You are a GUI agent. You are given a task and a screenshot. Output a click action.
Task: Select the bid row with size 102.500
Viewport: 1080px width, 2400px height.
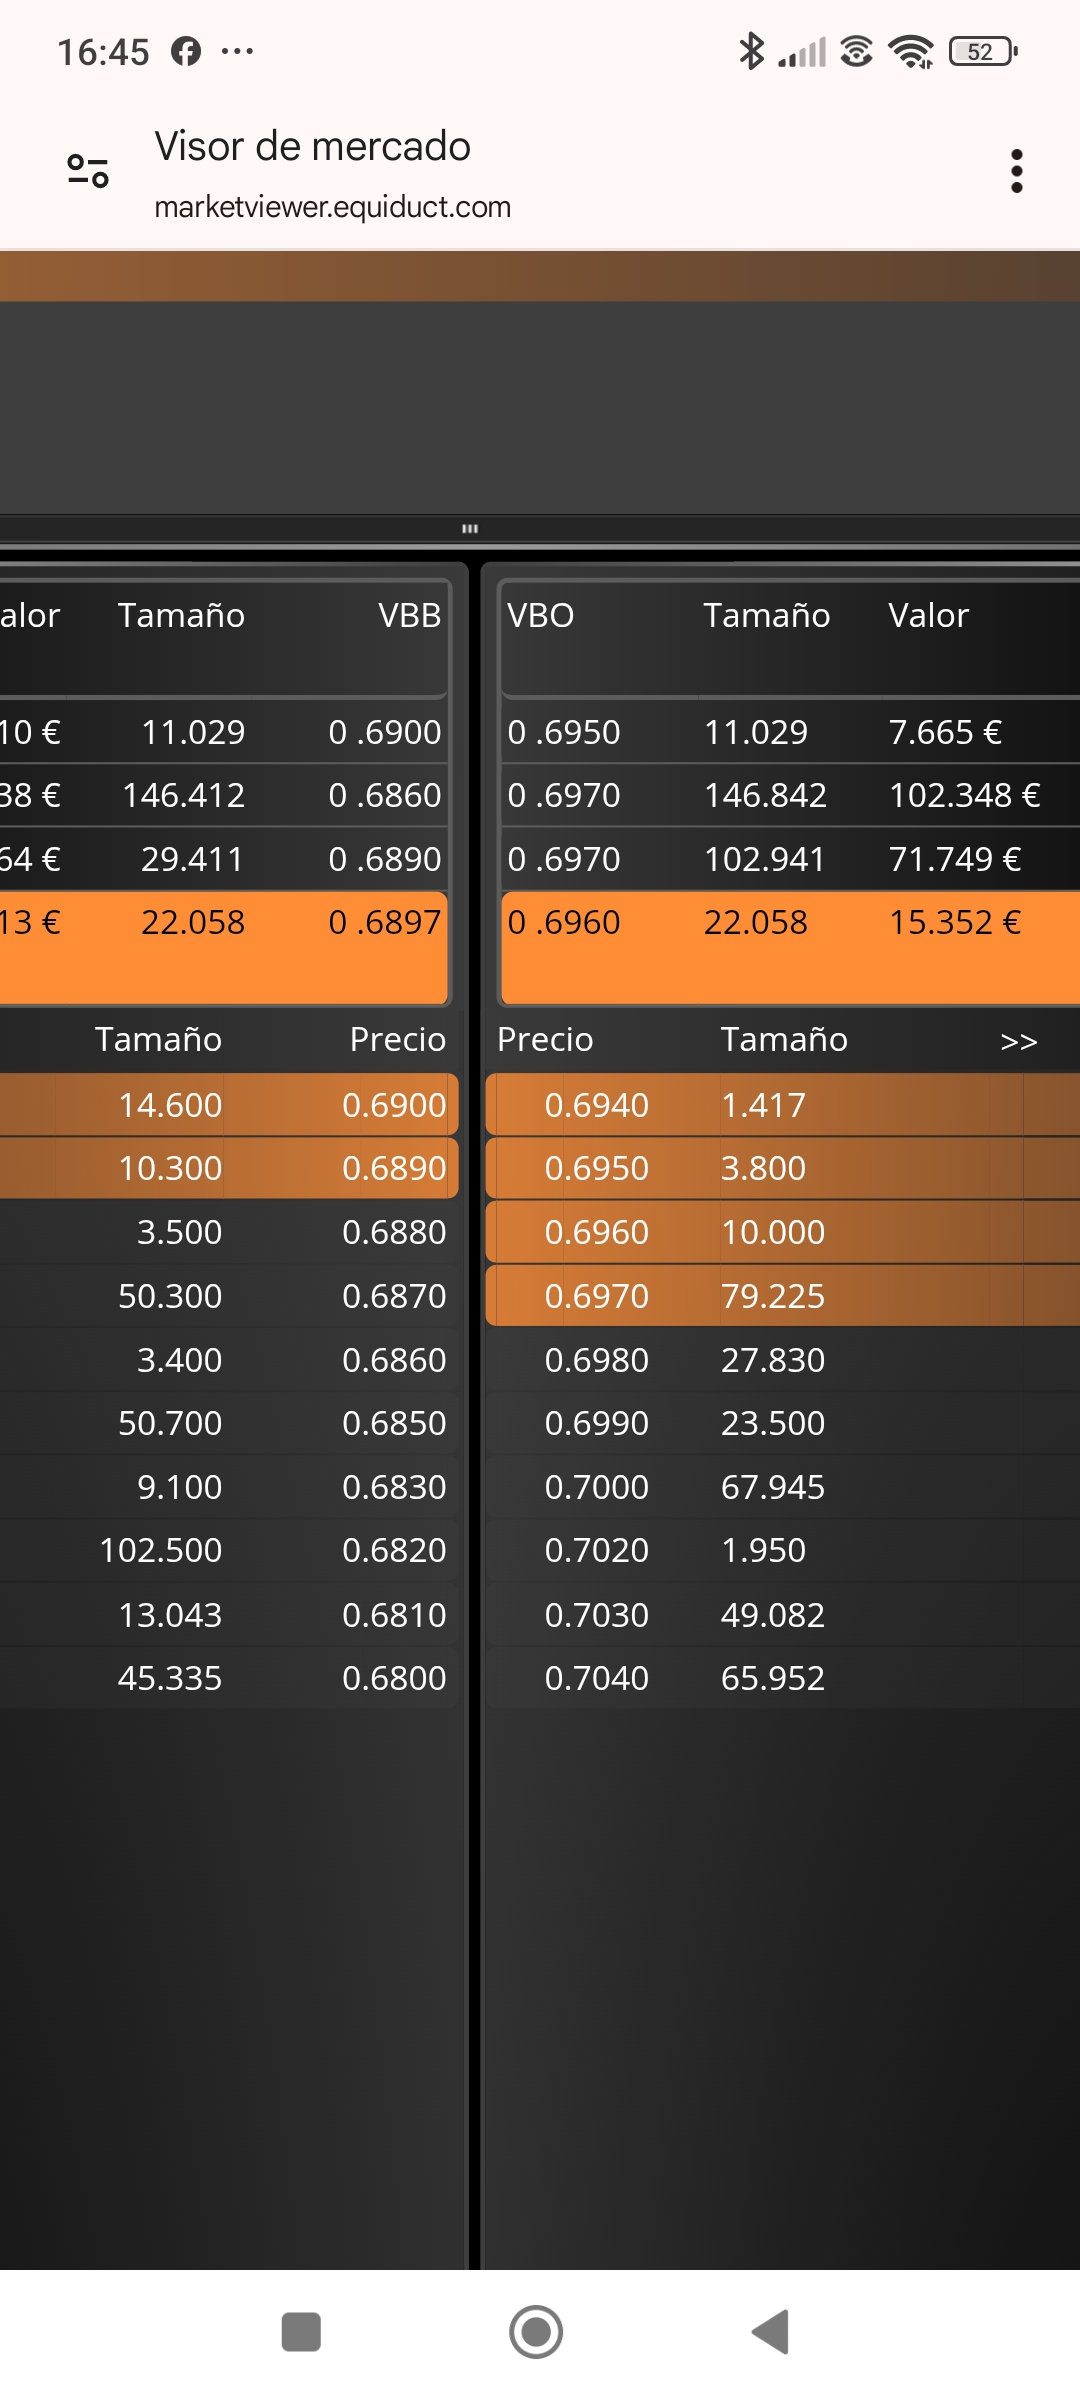[x=229, y=1550]
